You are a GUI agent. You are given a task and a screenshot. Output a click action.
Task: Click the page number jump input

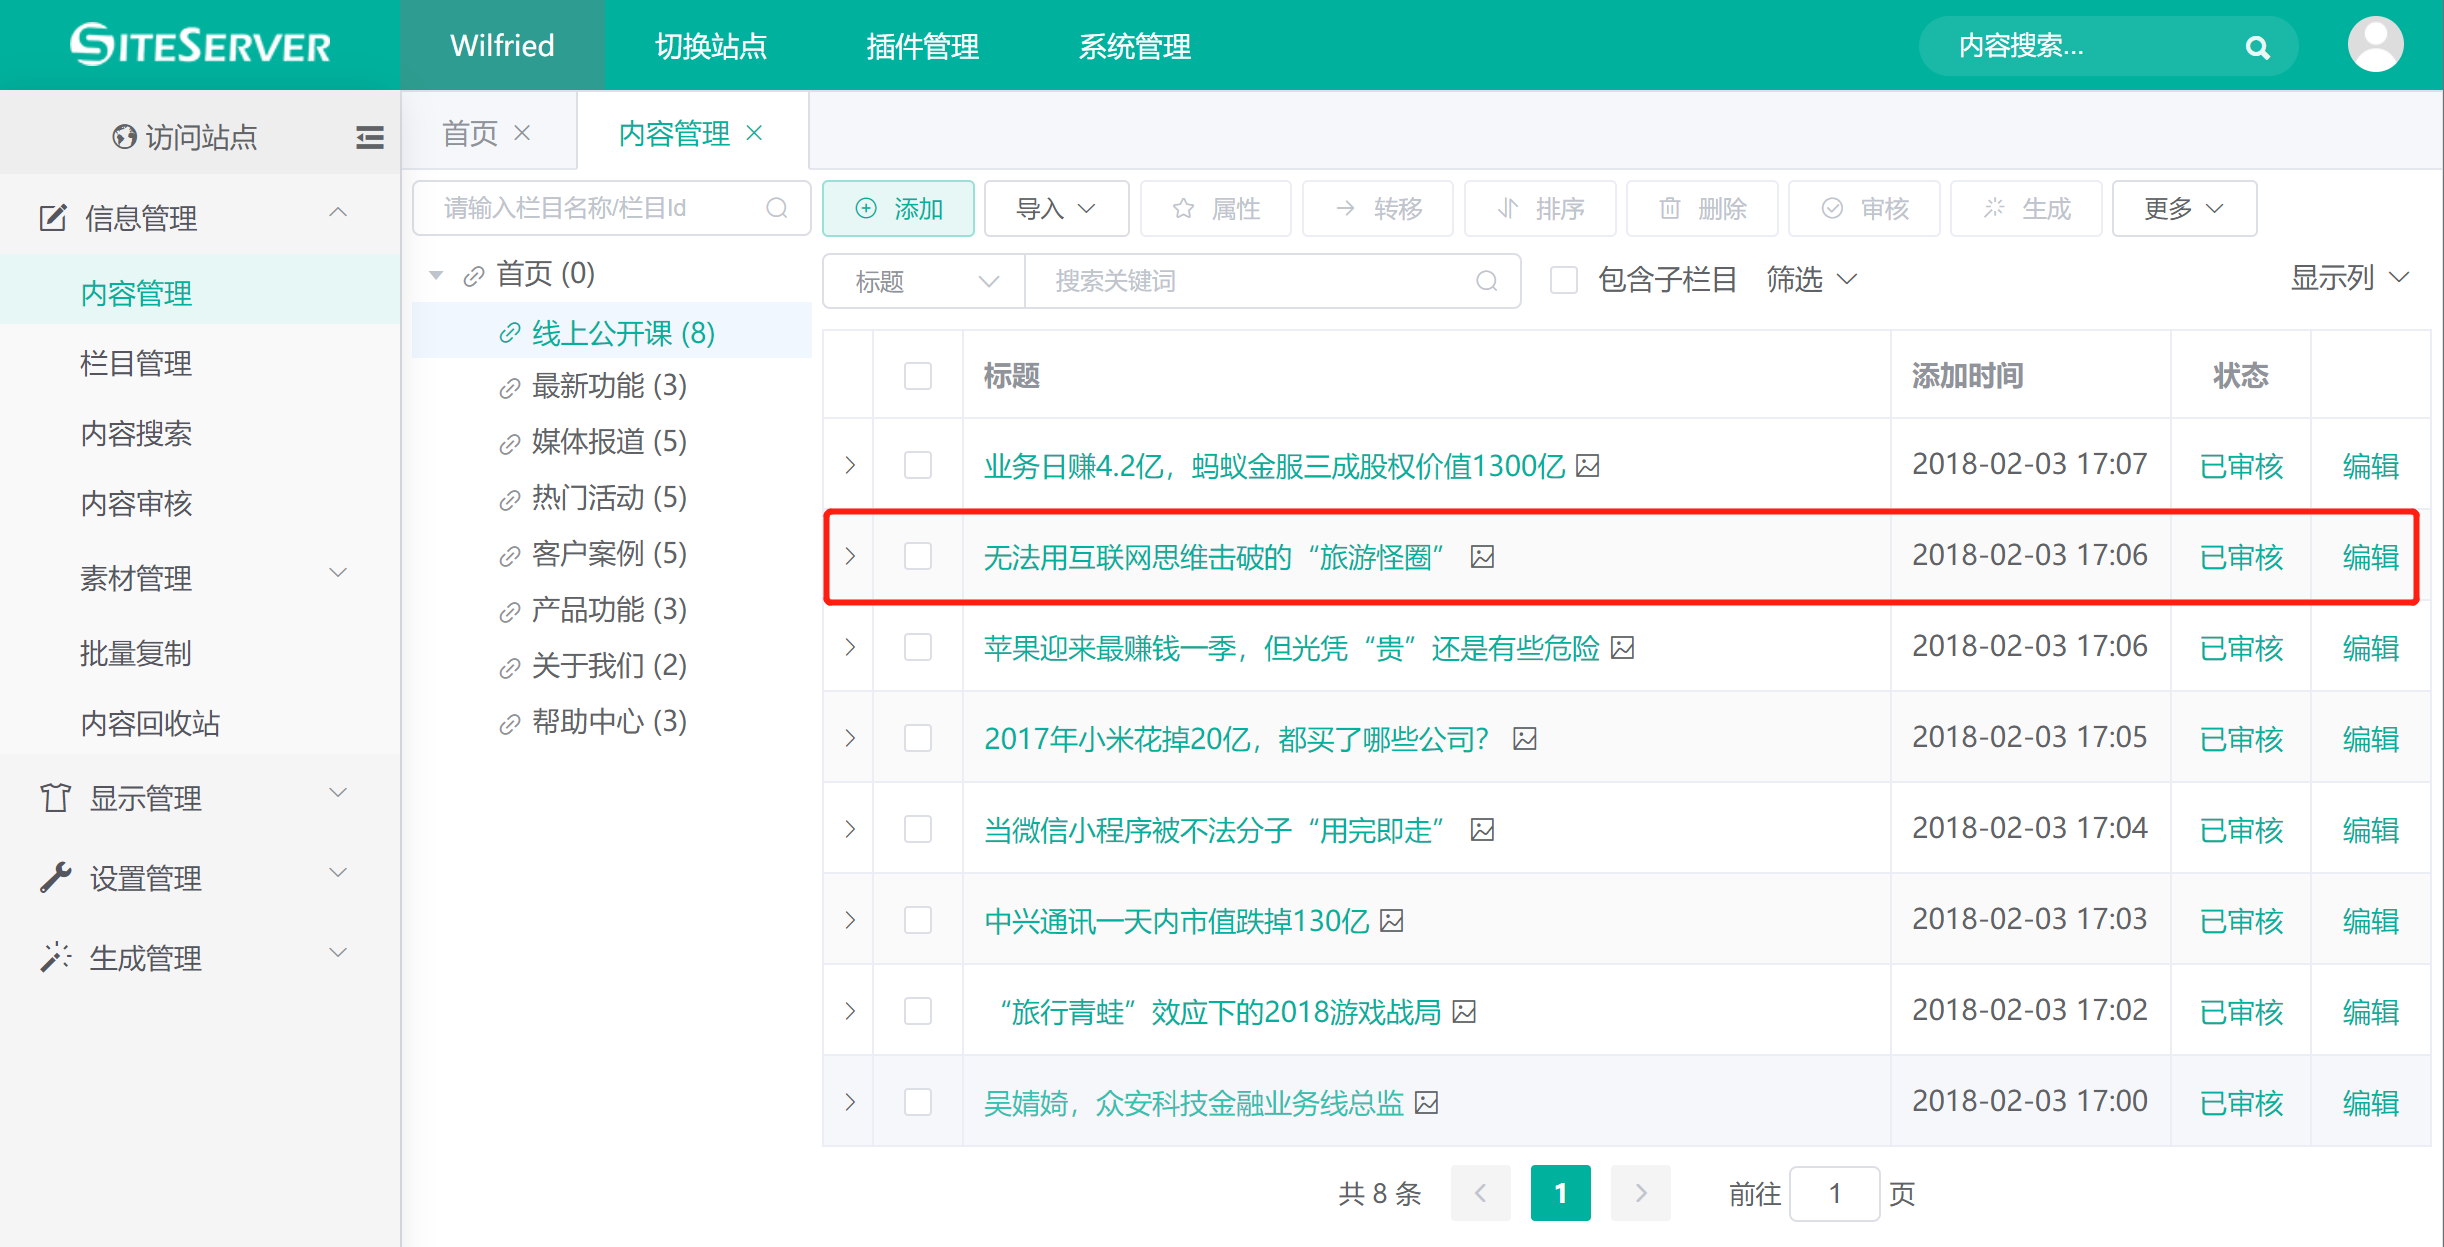1834,1193
